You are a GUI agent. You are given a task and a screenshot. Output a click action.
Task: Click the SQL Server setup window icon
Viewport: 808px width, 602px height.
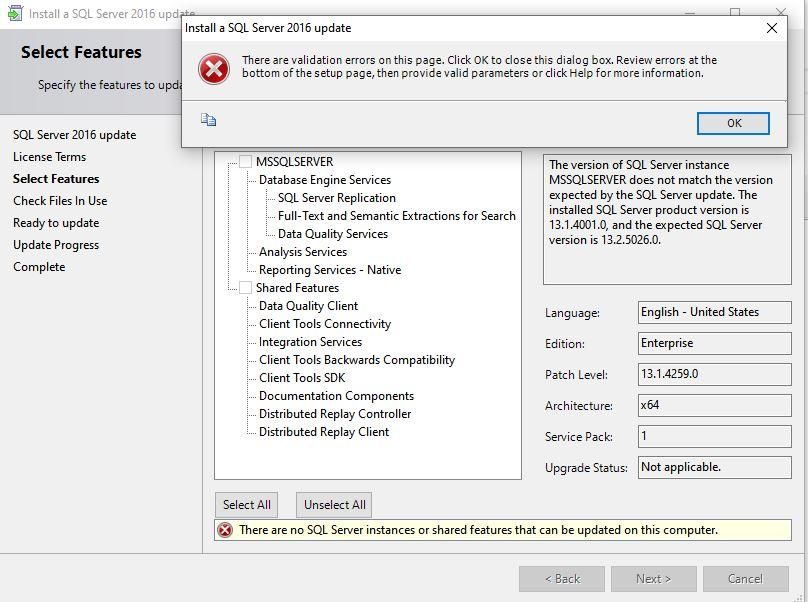15,13
